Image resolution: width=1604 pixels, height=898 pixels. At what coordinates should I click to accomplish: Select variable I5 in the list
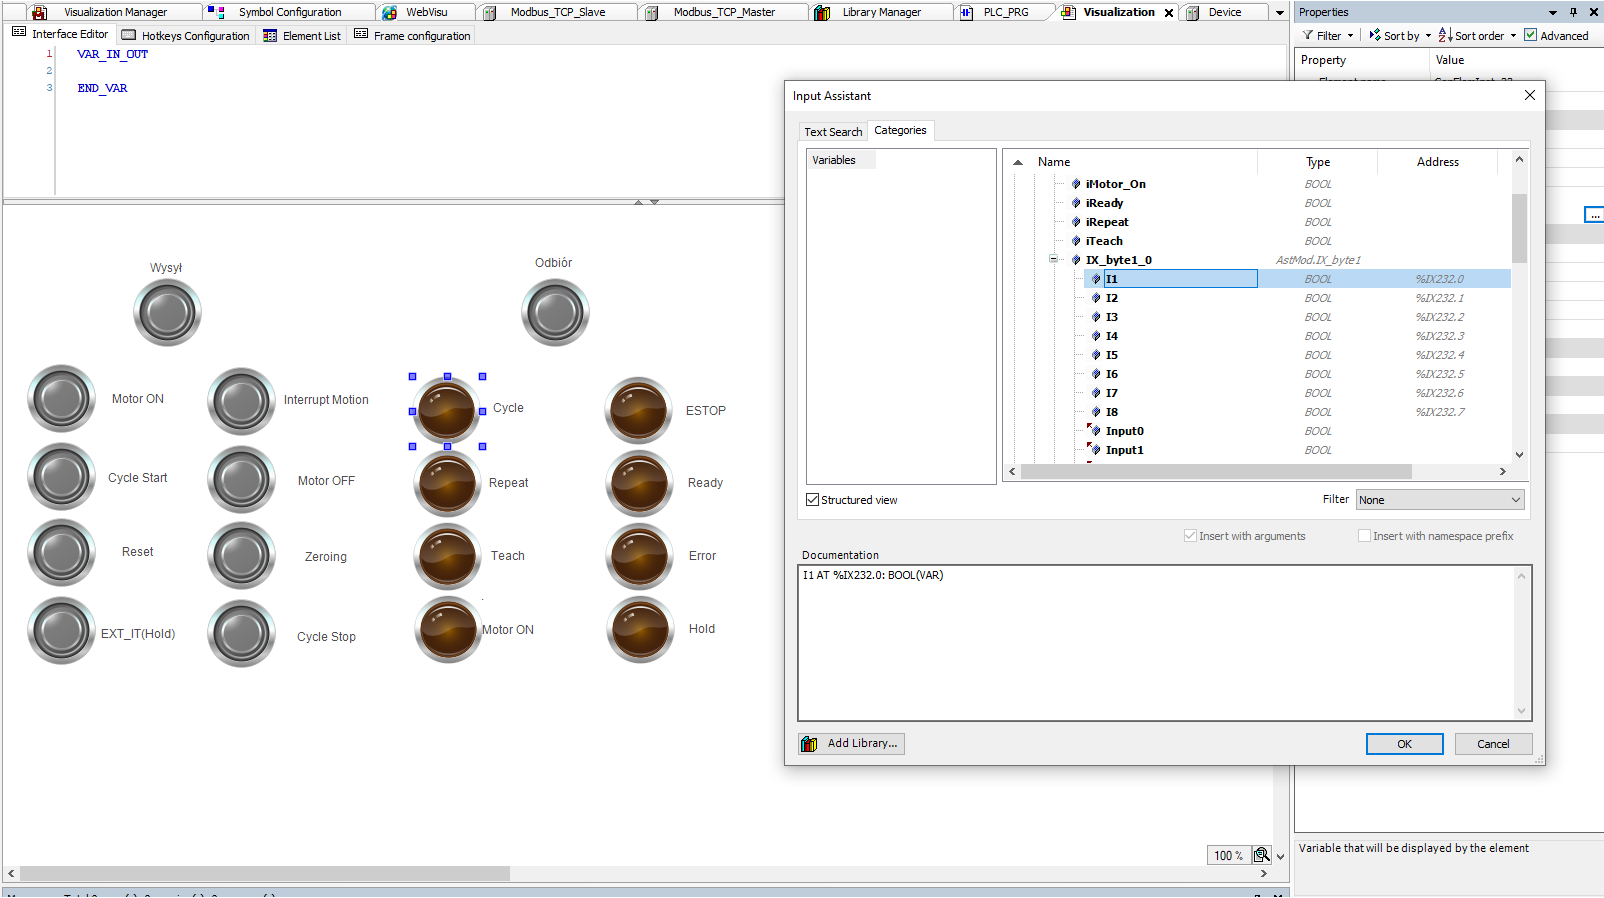[x=1112, y=355]
